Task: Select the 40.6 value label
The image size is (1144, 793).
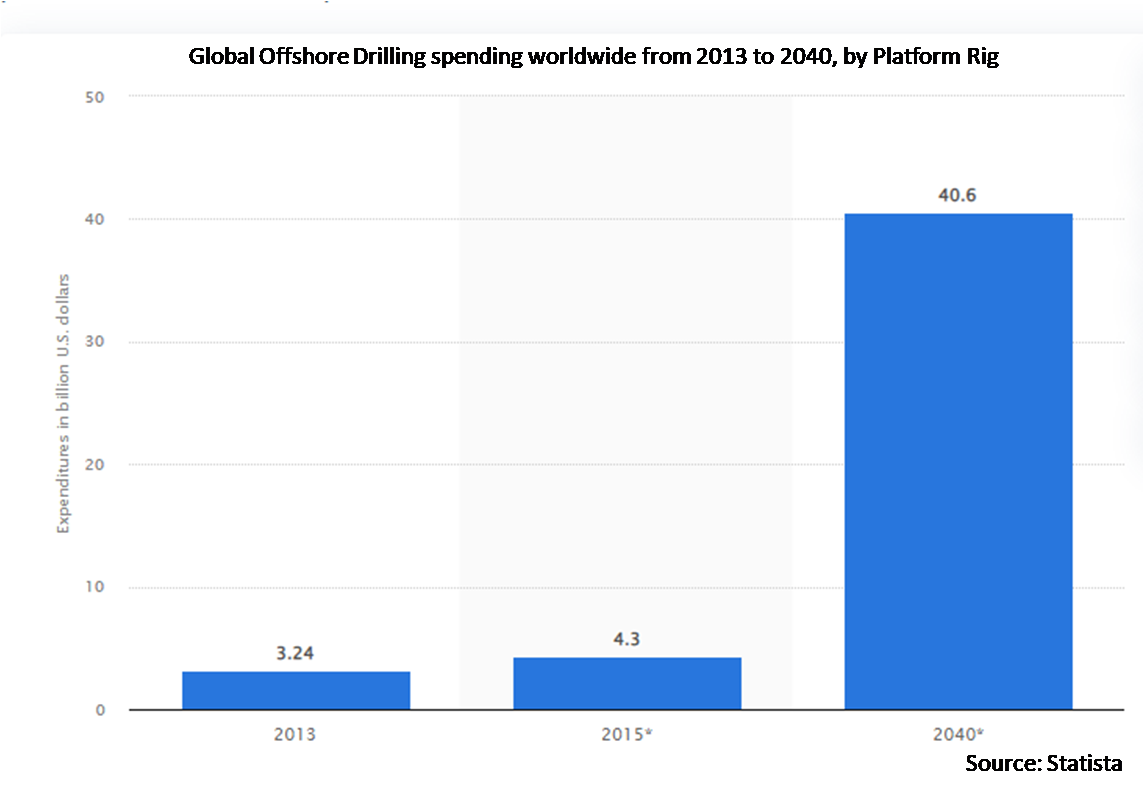Action: pos(958,196)
